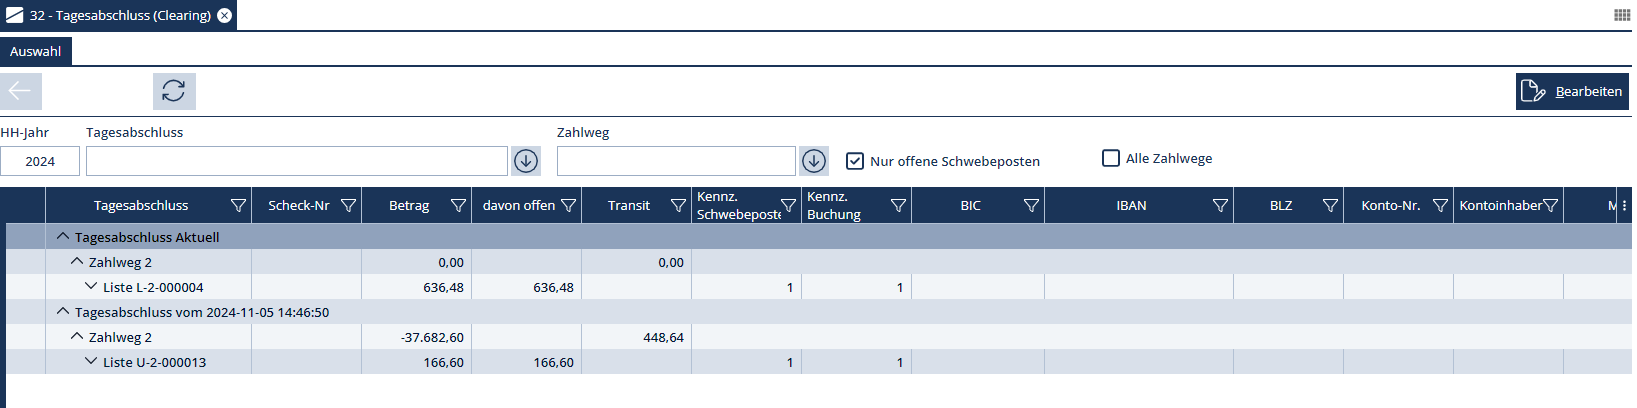
Task: Open the Tagesabschluss lookup dropdown
Action: tap(526, 161)
